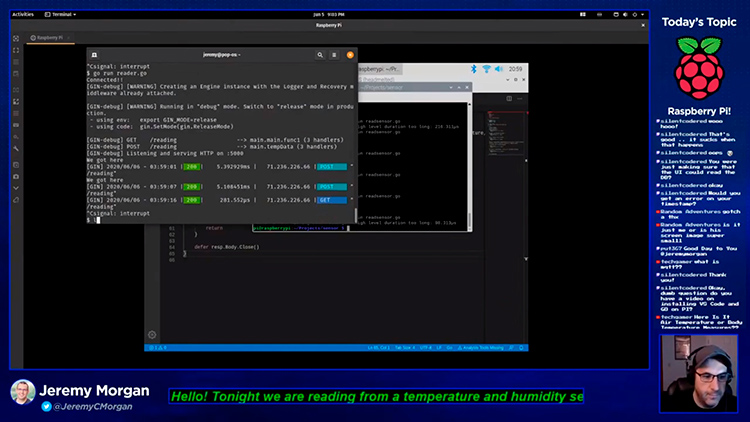The image size is (750, 422).
Task: Minimize the viewer using the sidebar chevron icon
Action: click(16, 188)
